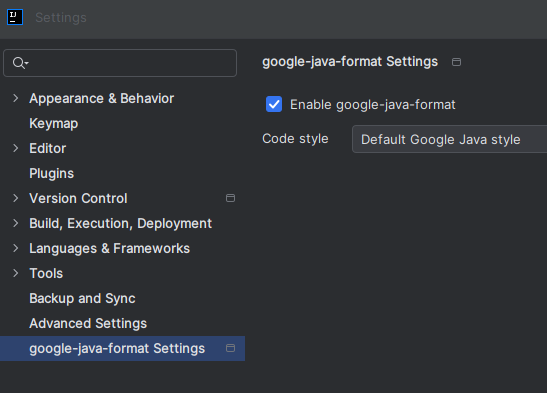This screenshot has width=547, height=393.
Task: Click project-level icon next to page heading
Action: (456, 62)
